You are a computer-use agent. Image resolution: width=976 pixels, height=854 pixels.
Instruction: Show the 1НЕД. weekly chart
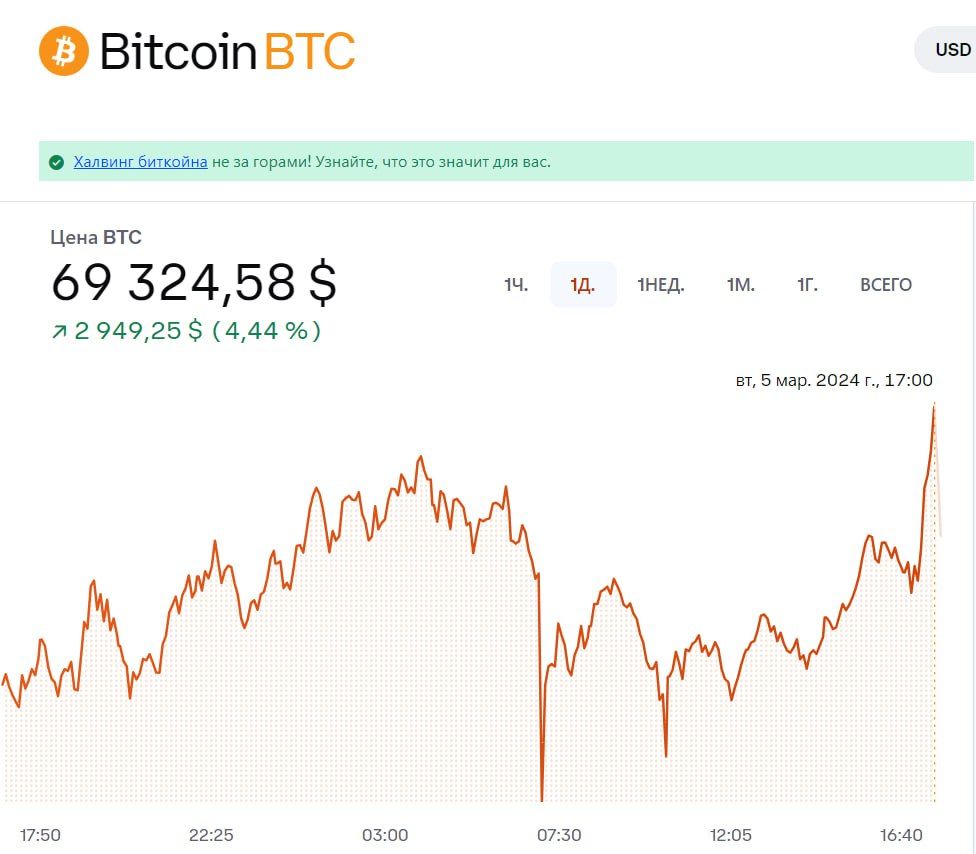coord(661,285)
